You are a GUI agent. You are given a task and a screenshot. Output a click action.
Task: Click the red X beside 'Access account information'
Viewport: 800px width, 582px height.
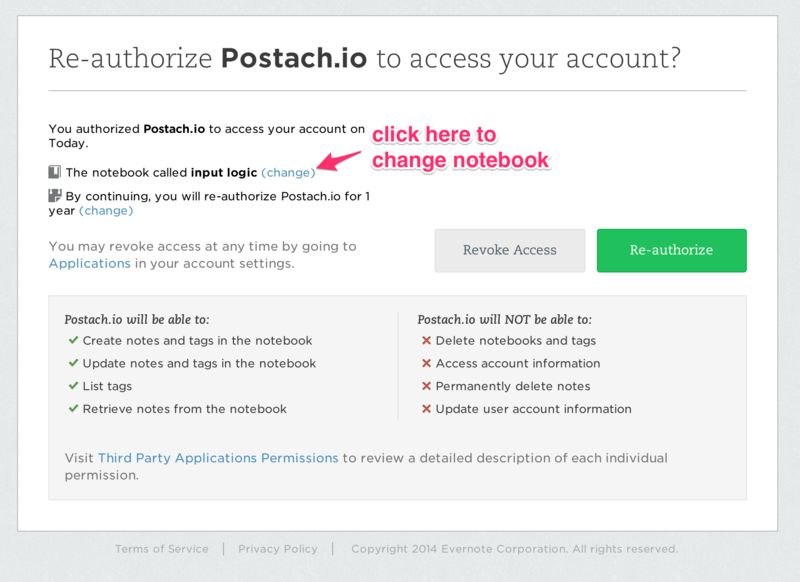point(427,364)
